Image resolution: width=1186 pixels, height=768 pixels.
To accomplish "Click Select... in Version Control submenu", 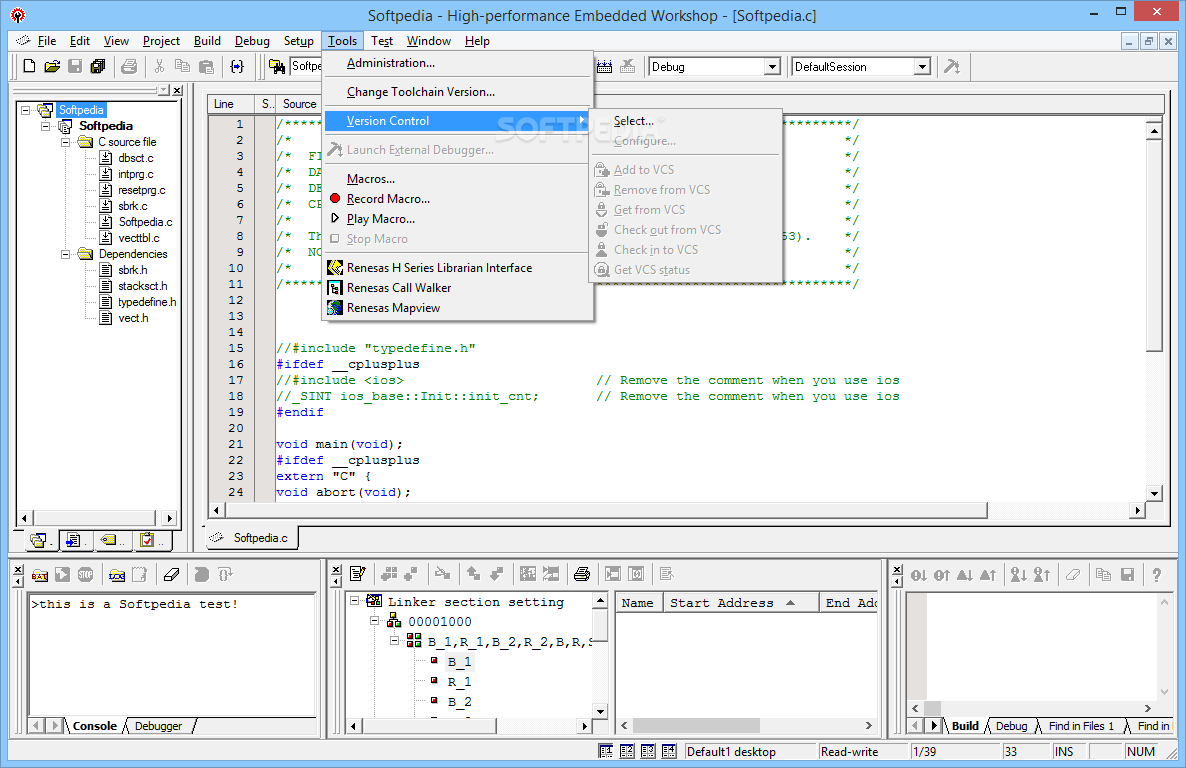I will click(x=633, y=121).
